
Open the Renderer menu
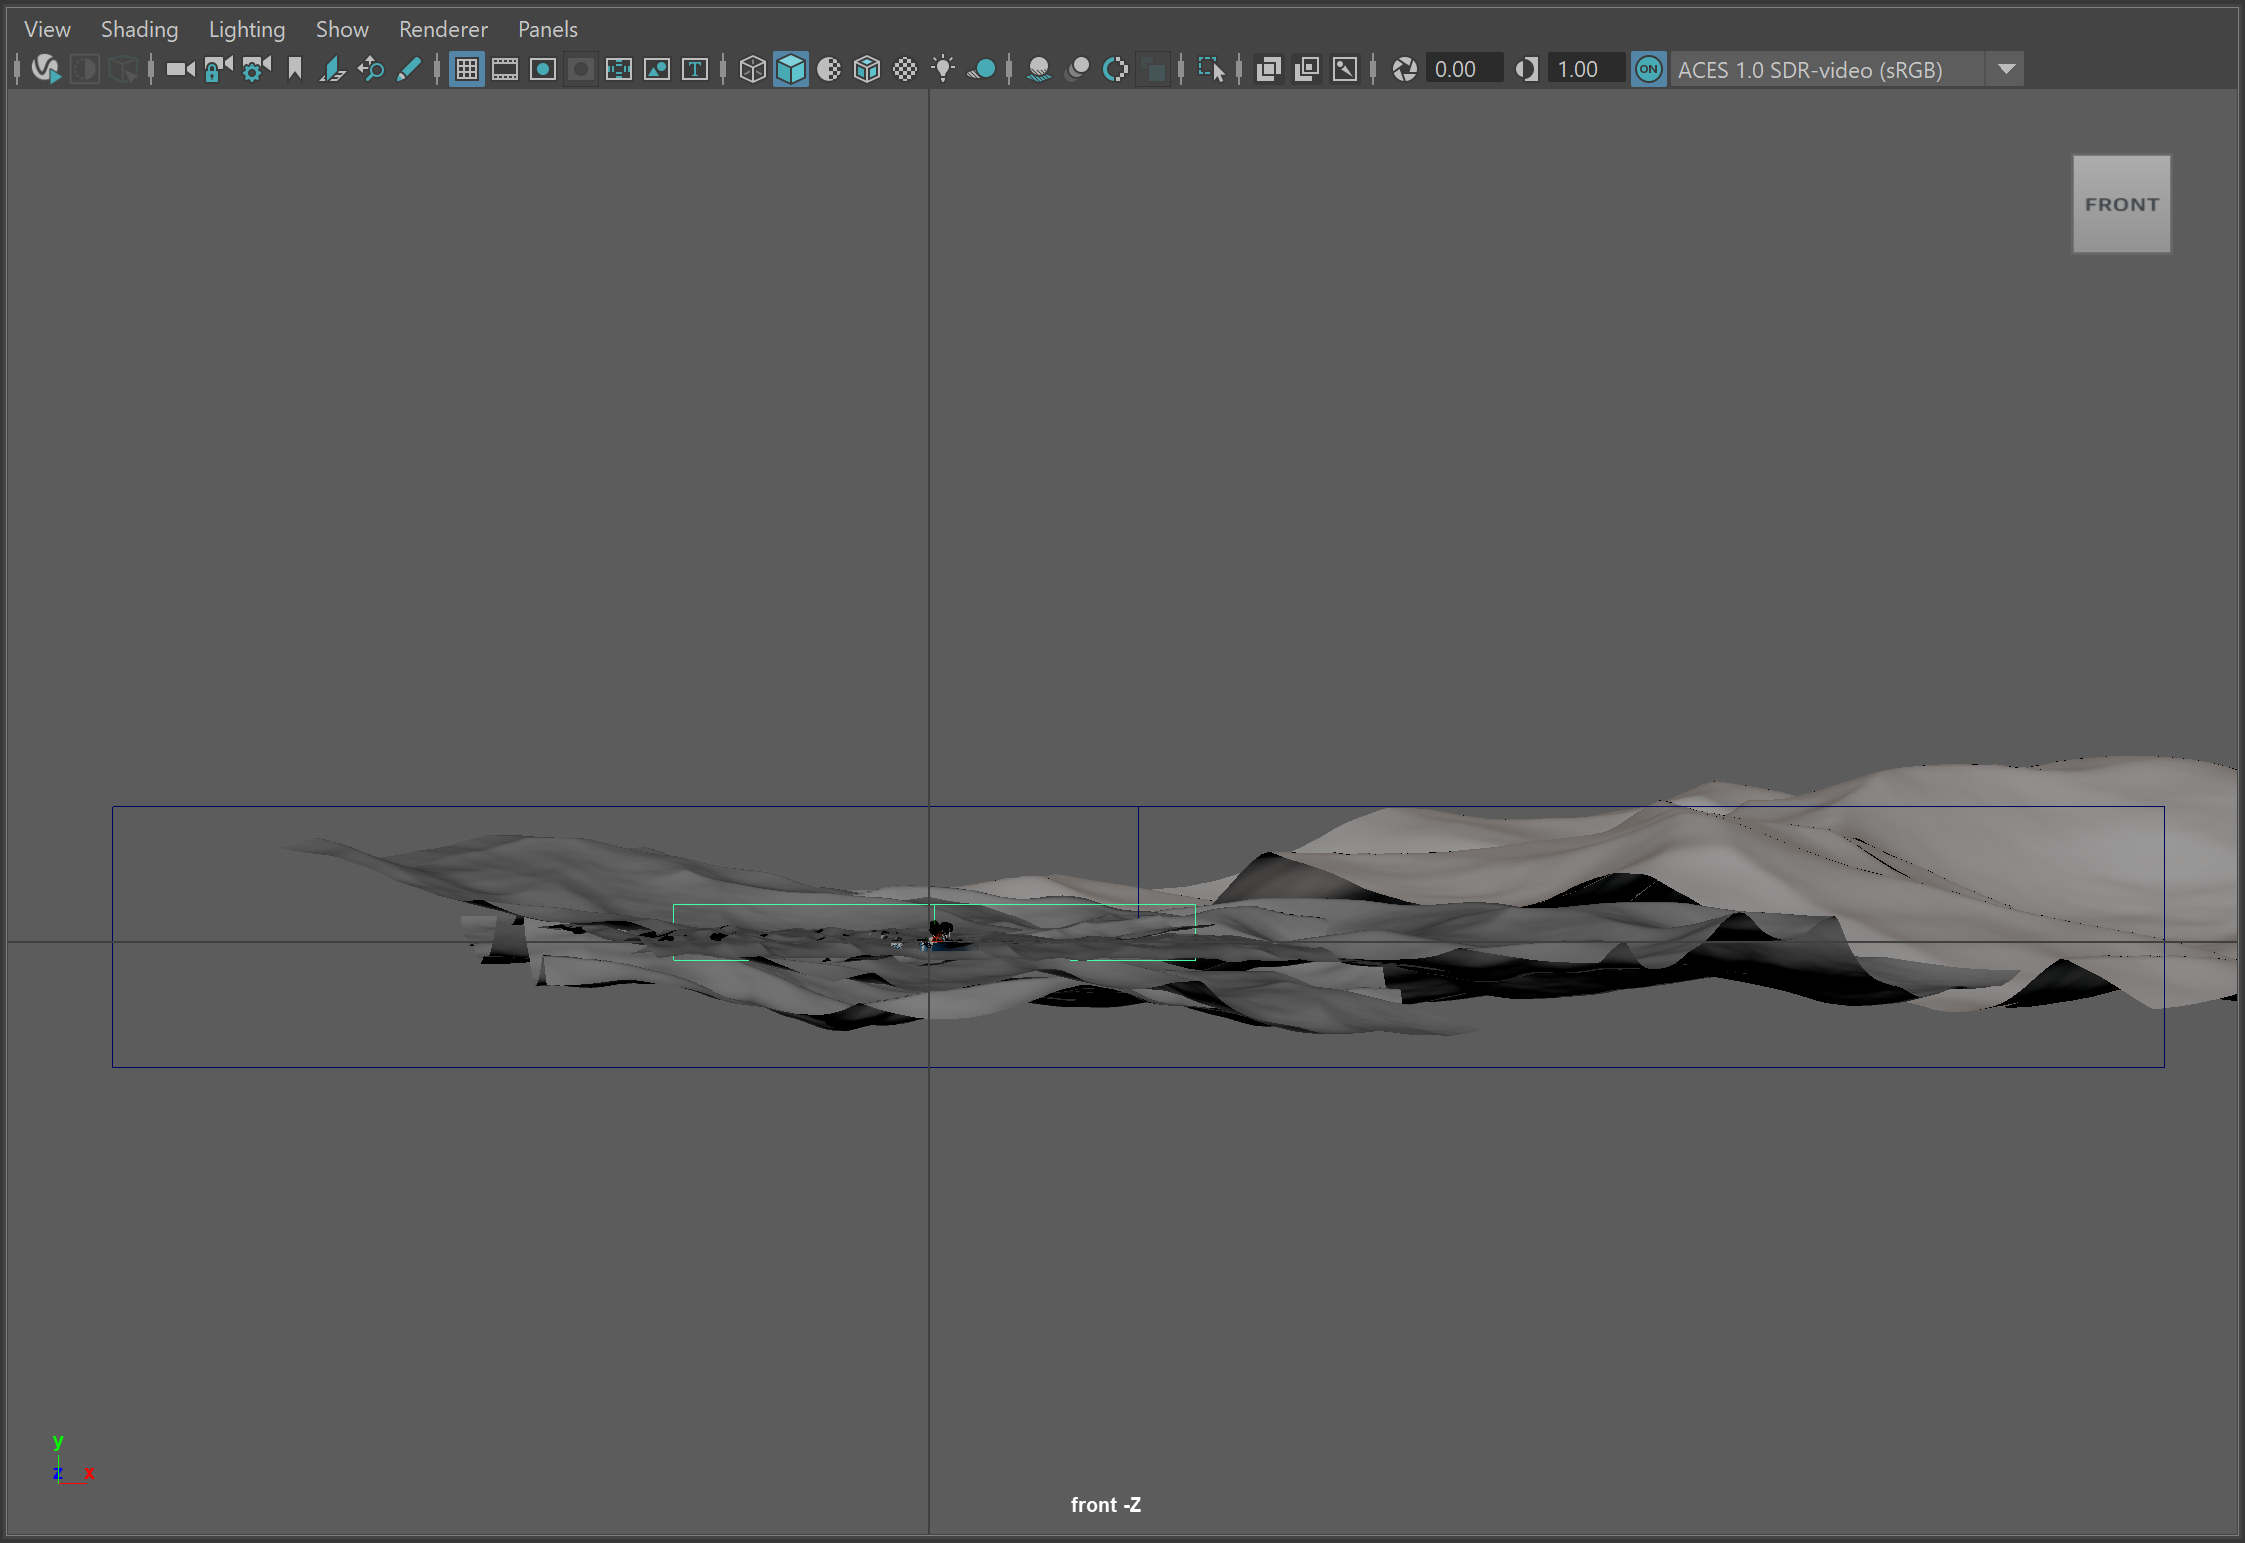pos(443,29)
